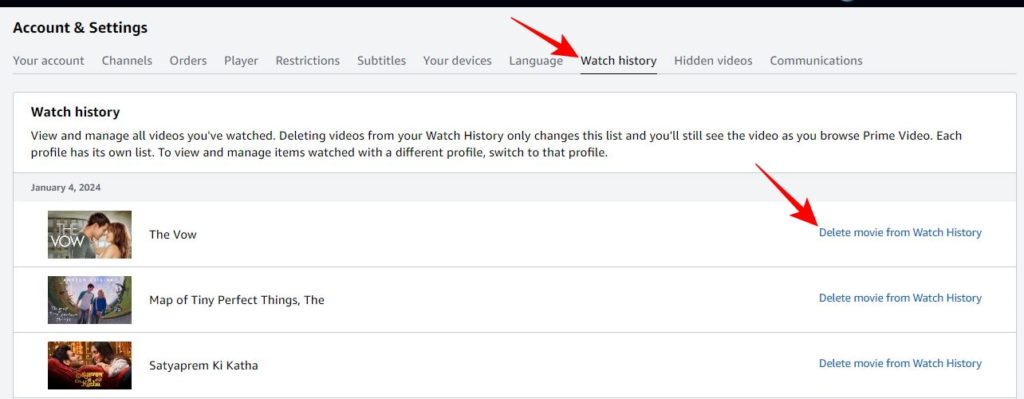Screen dimensions: 1024x399
Task: Delete The Vow from Watch History
Action: (900, 232)
